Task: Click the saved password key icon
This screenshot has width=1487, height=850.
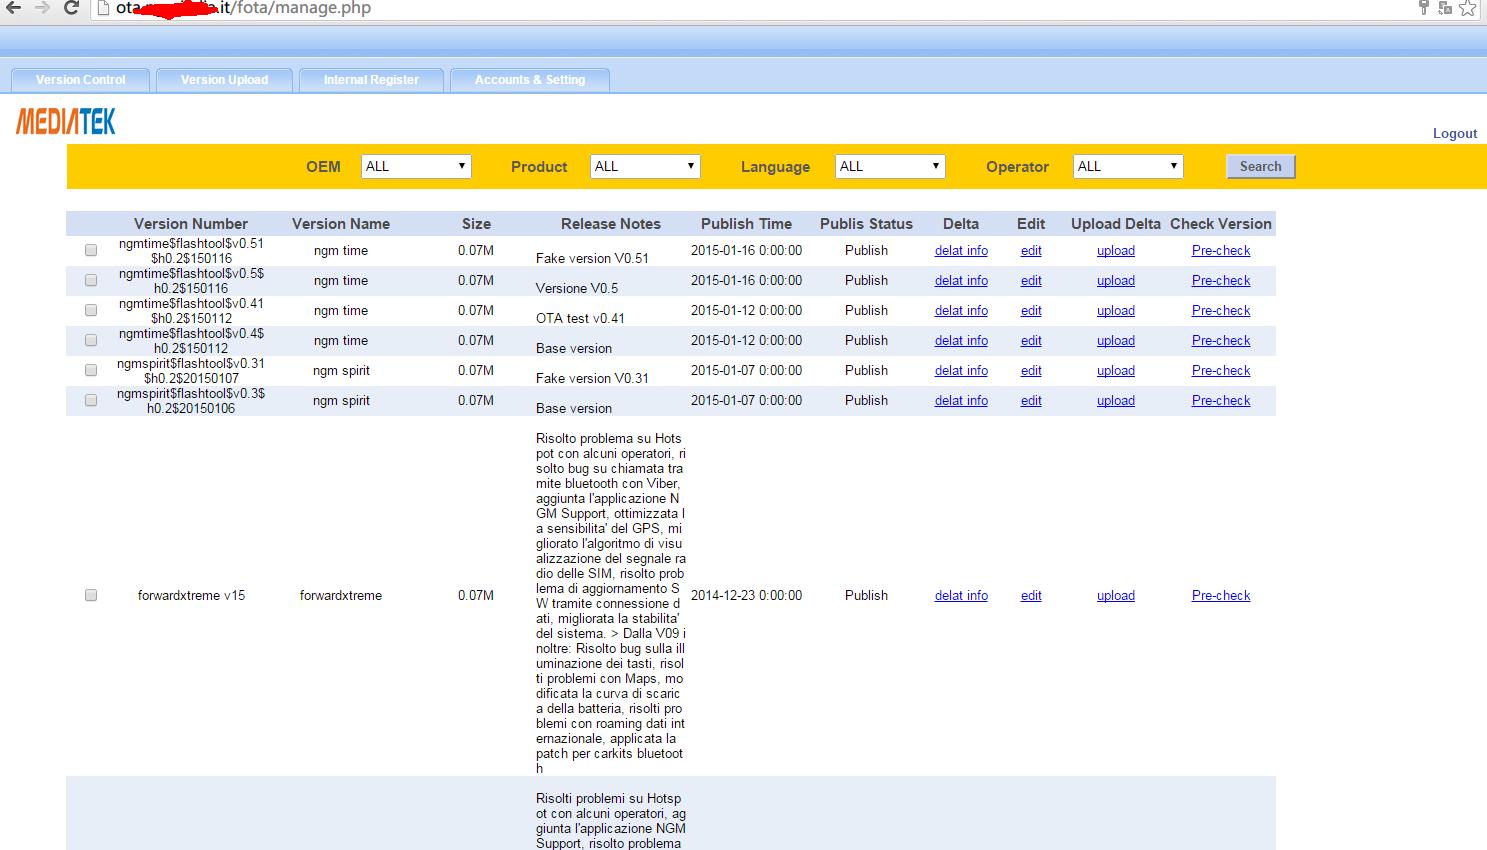Action: click(x=1424, y=8)
